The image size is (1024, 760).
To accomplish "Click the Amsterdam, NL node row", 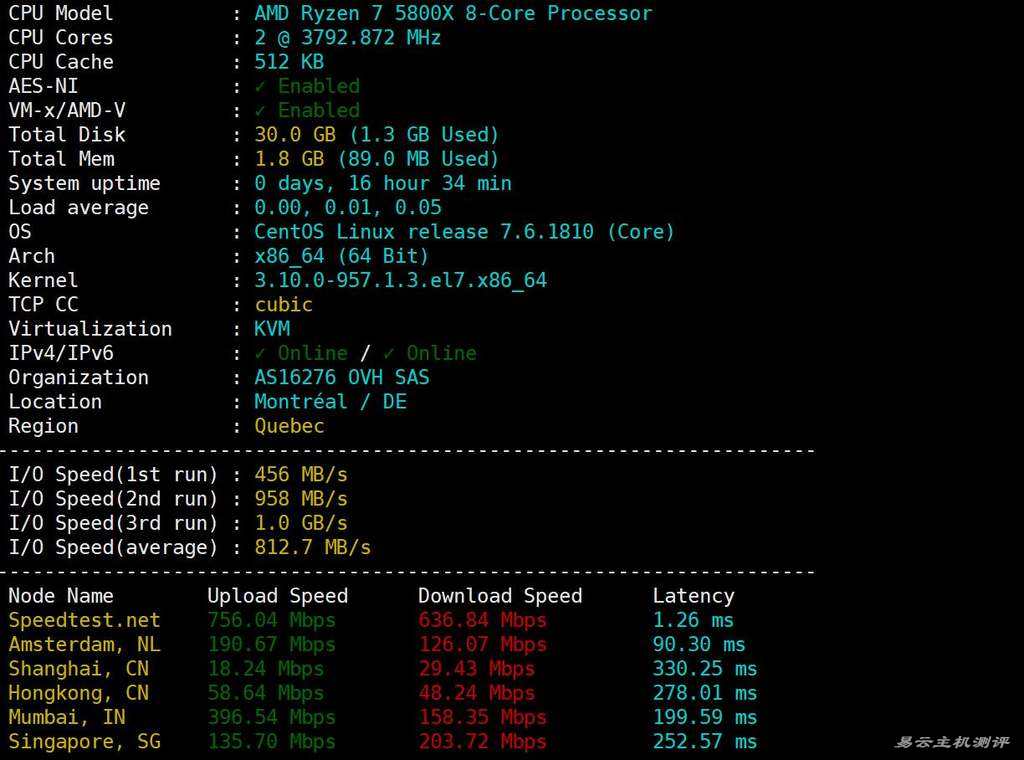I will 84,644.
